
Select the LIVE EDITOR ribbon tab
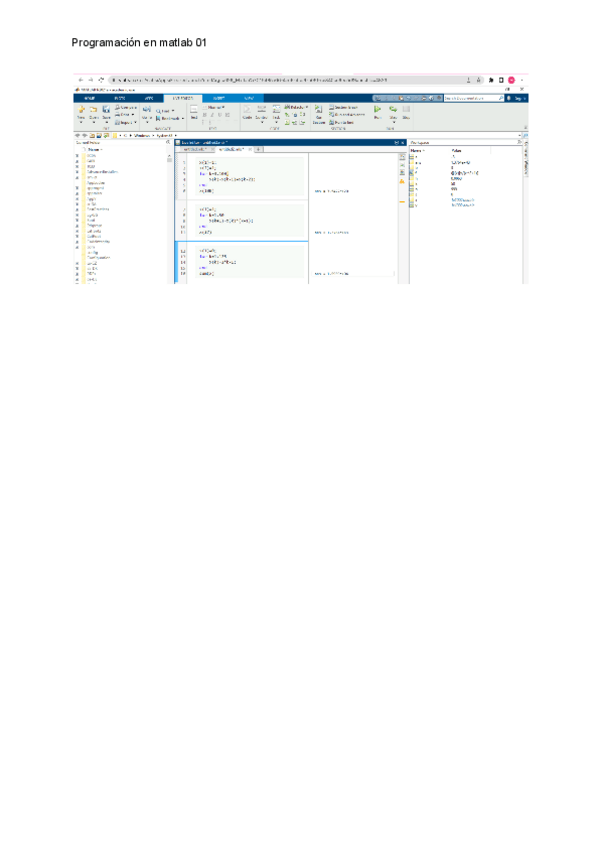point(182,98)
